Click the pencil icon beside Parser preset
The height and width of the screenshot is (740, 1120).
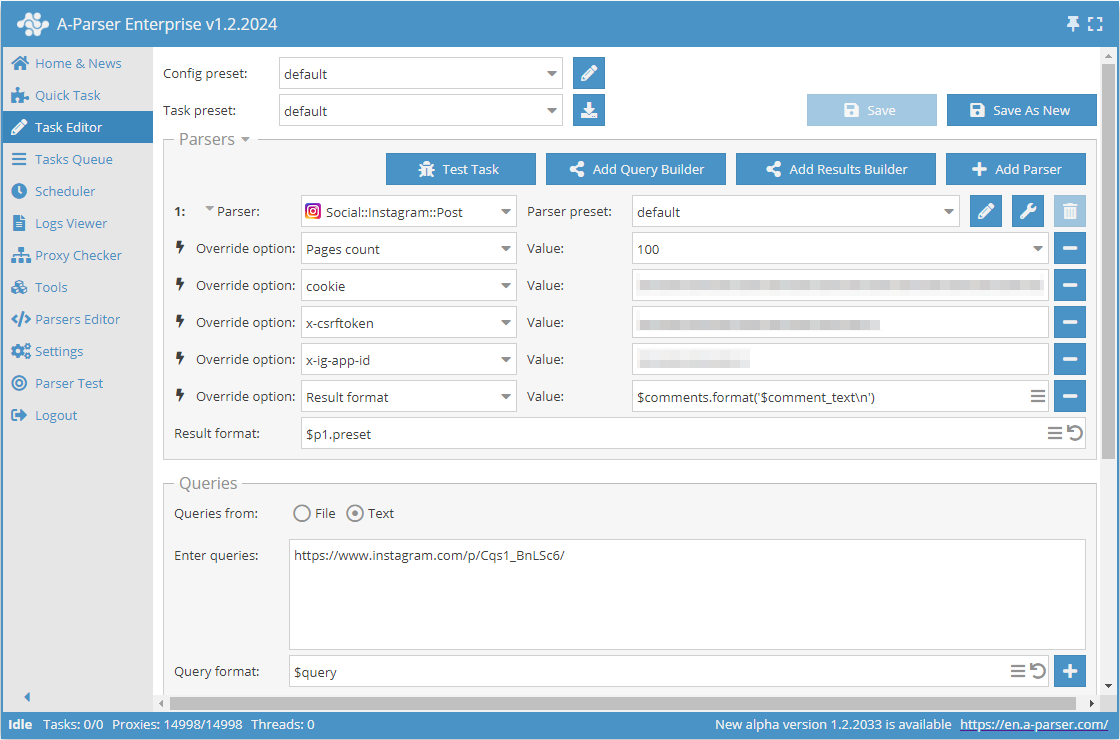tap(986, 212)
